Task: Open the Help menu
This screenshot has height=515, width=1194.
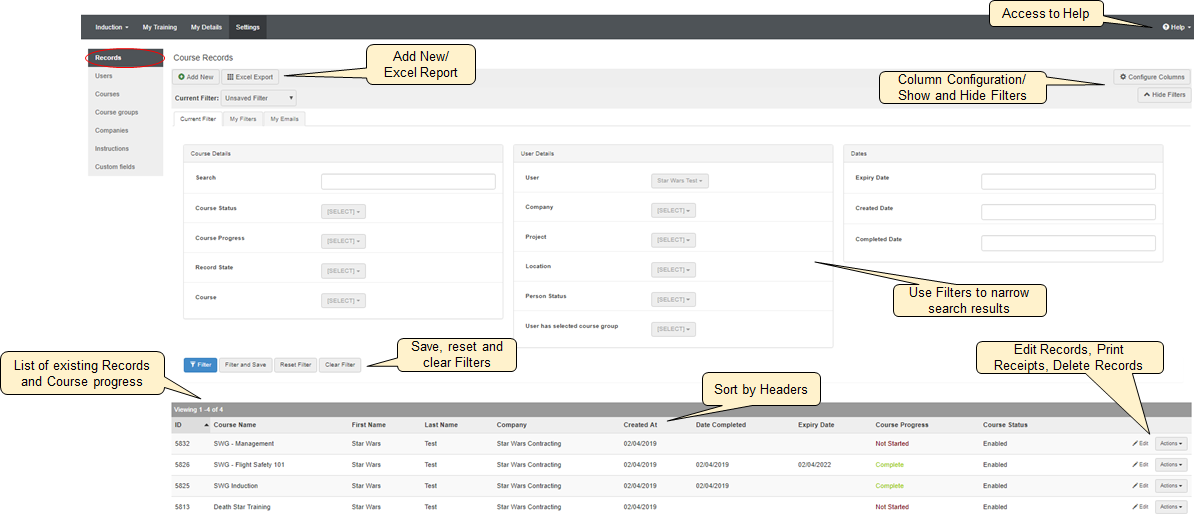Action: coord(1176,27)
